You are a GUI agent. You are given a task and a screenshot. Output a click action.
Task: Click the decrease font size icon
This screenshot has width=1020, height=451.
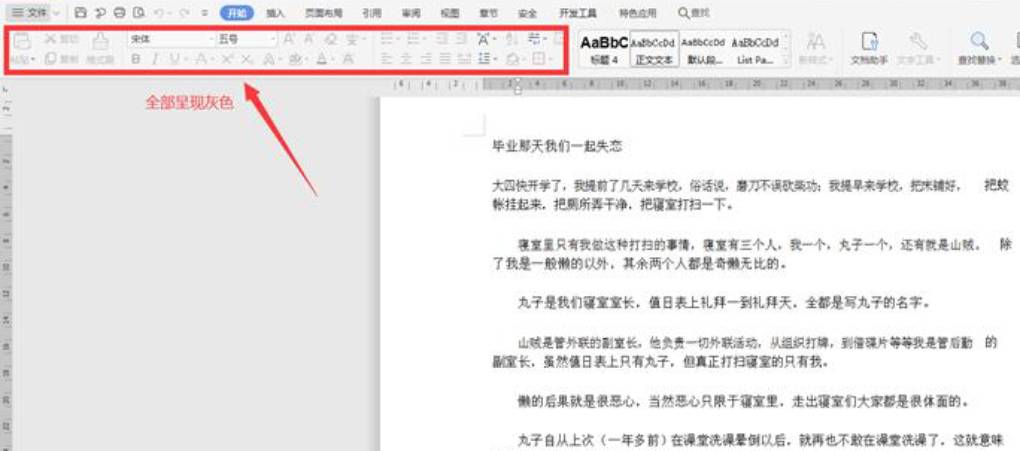309,40
